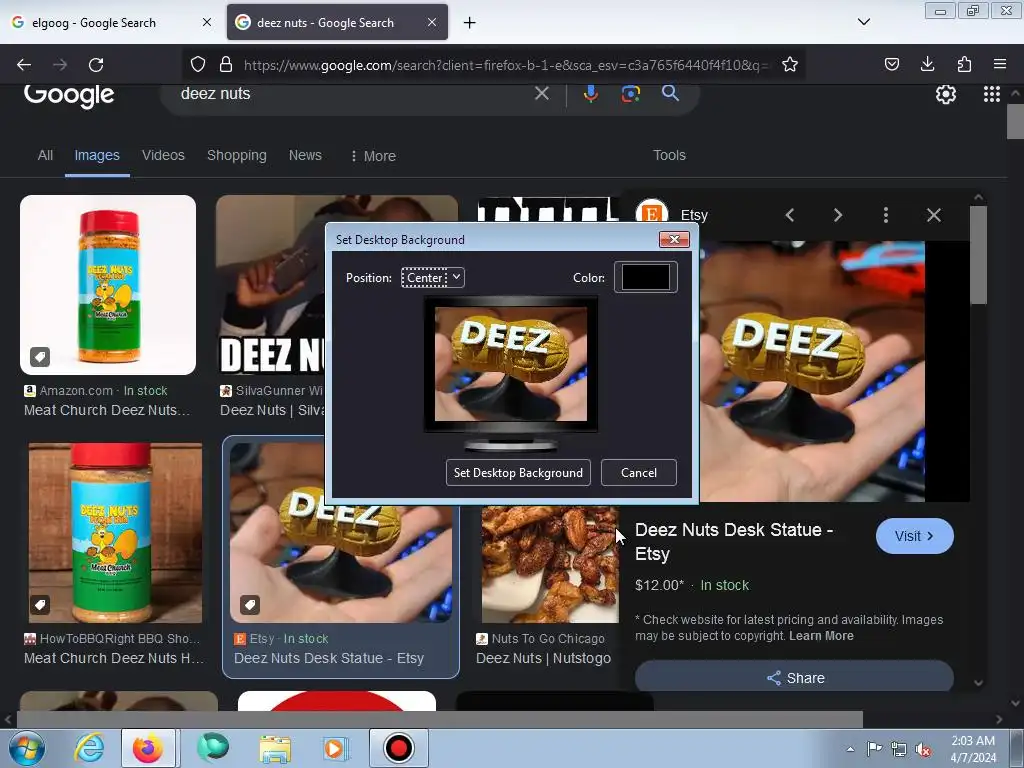Open the file explorer taskbar icon
The image size is (1024, 768).
[275, 748]
